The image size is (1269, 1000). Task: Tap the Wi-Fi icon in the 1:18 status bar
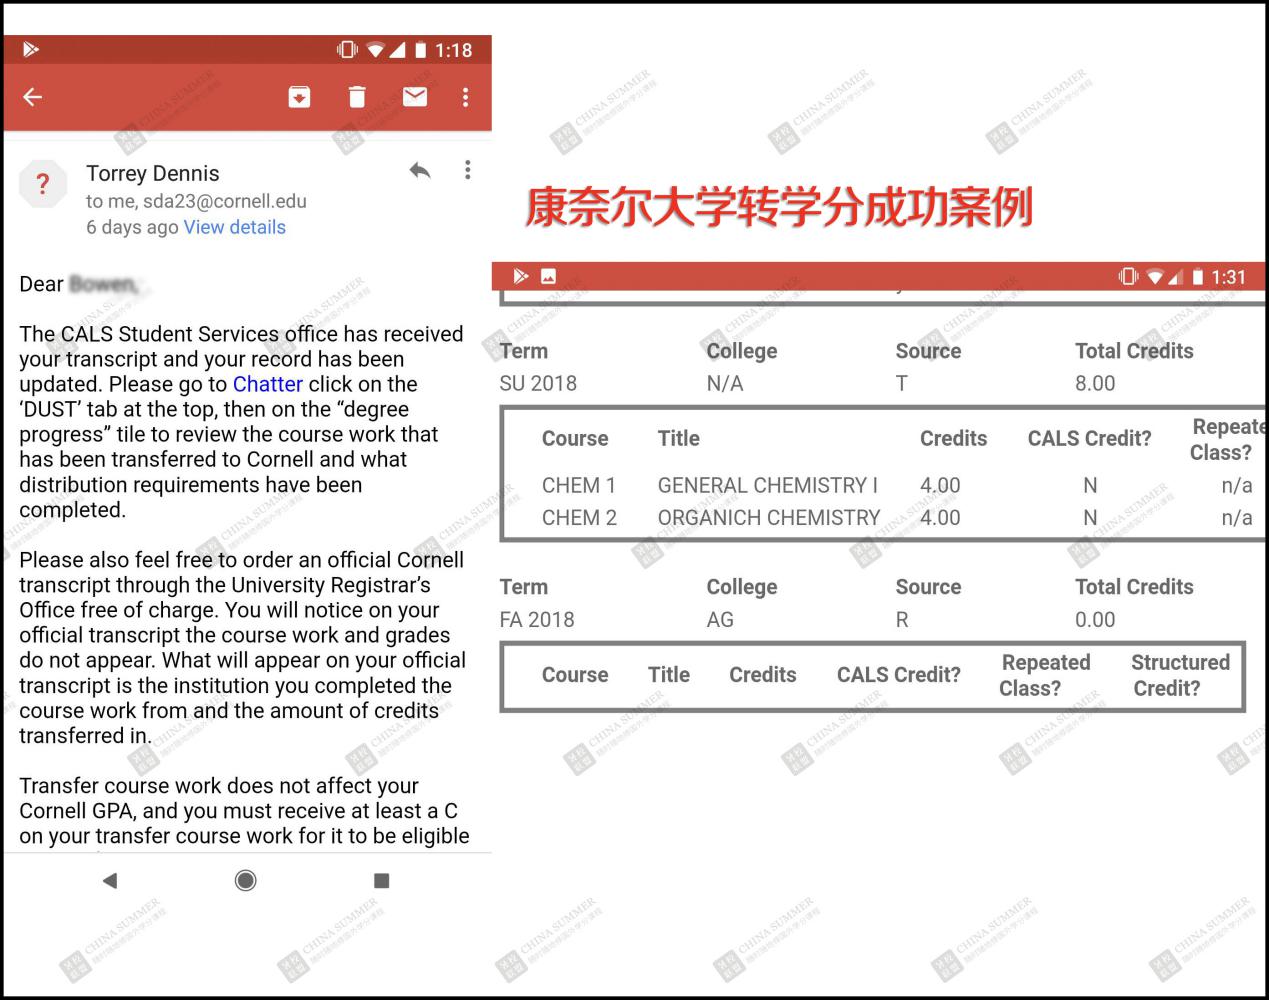[376, 49]
